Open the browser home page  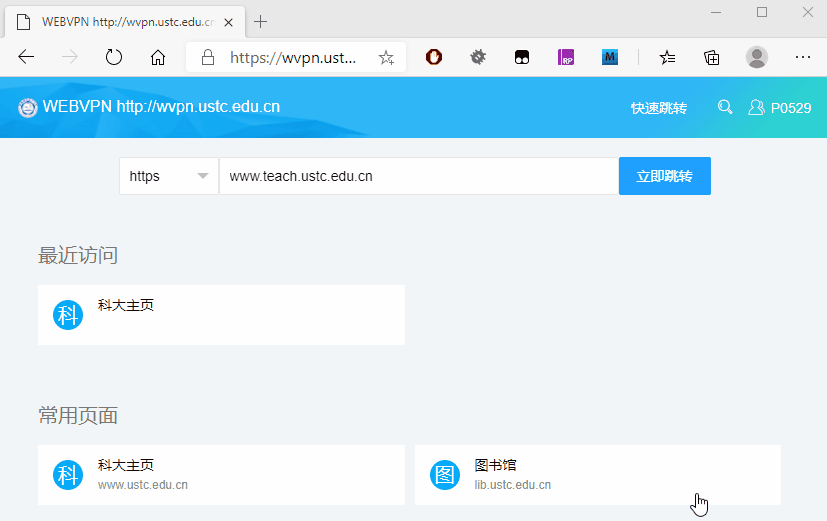[158, 57]
